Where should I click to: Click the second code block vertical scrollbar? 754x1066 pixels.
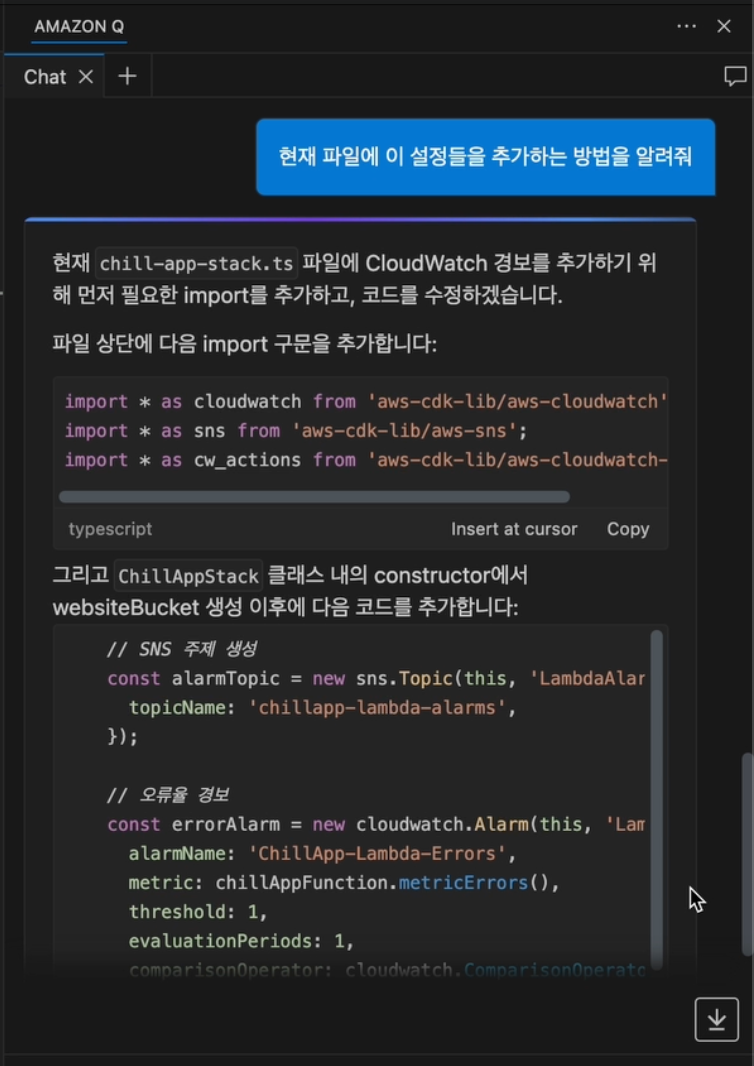point(656,800)
